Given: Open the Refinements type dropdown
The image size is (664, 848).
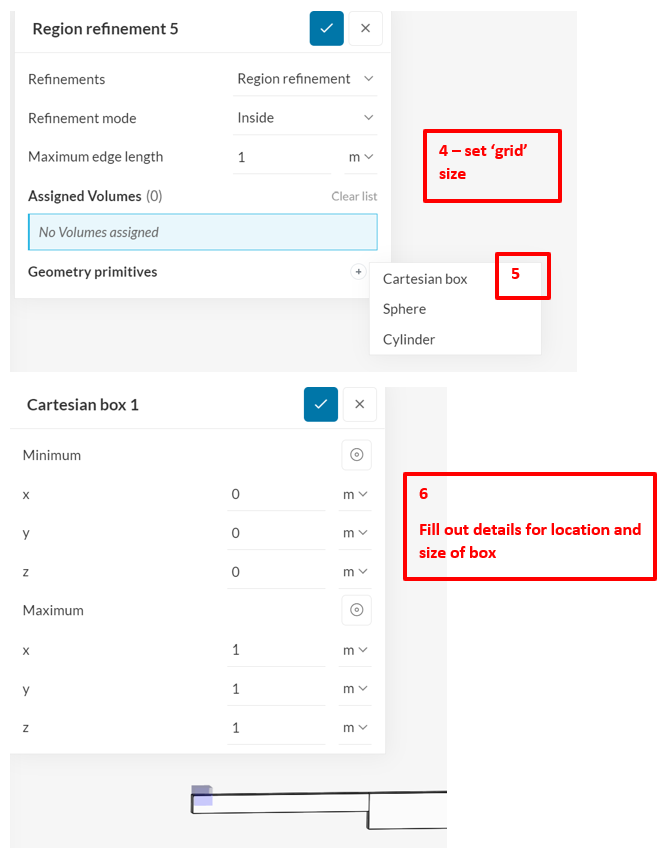Looking at the screenshot, I should pos(305,79).
